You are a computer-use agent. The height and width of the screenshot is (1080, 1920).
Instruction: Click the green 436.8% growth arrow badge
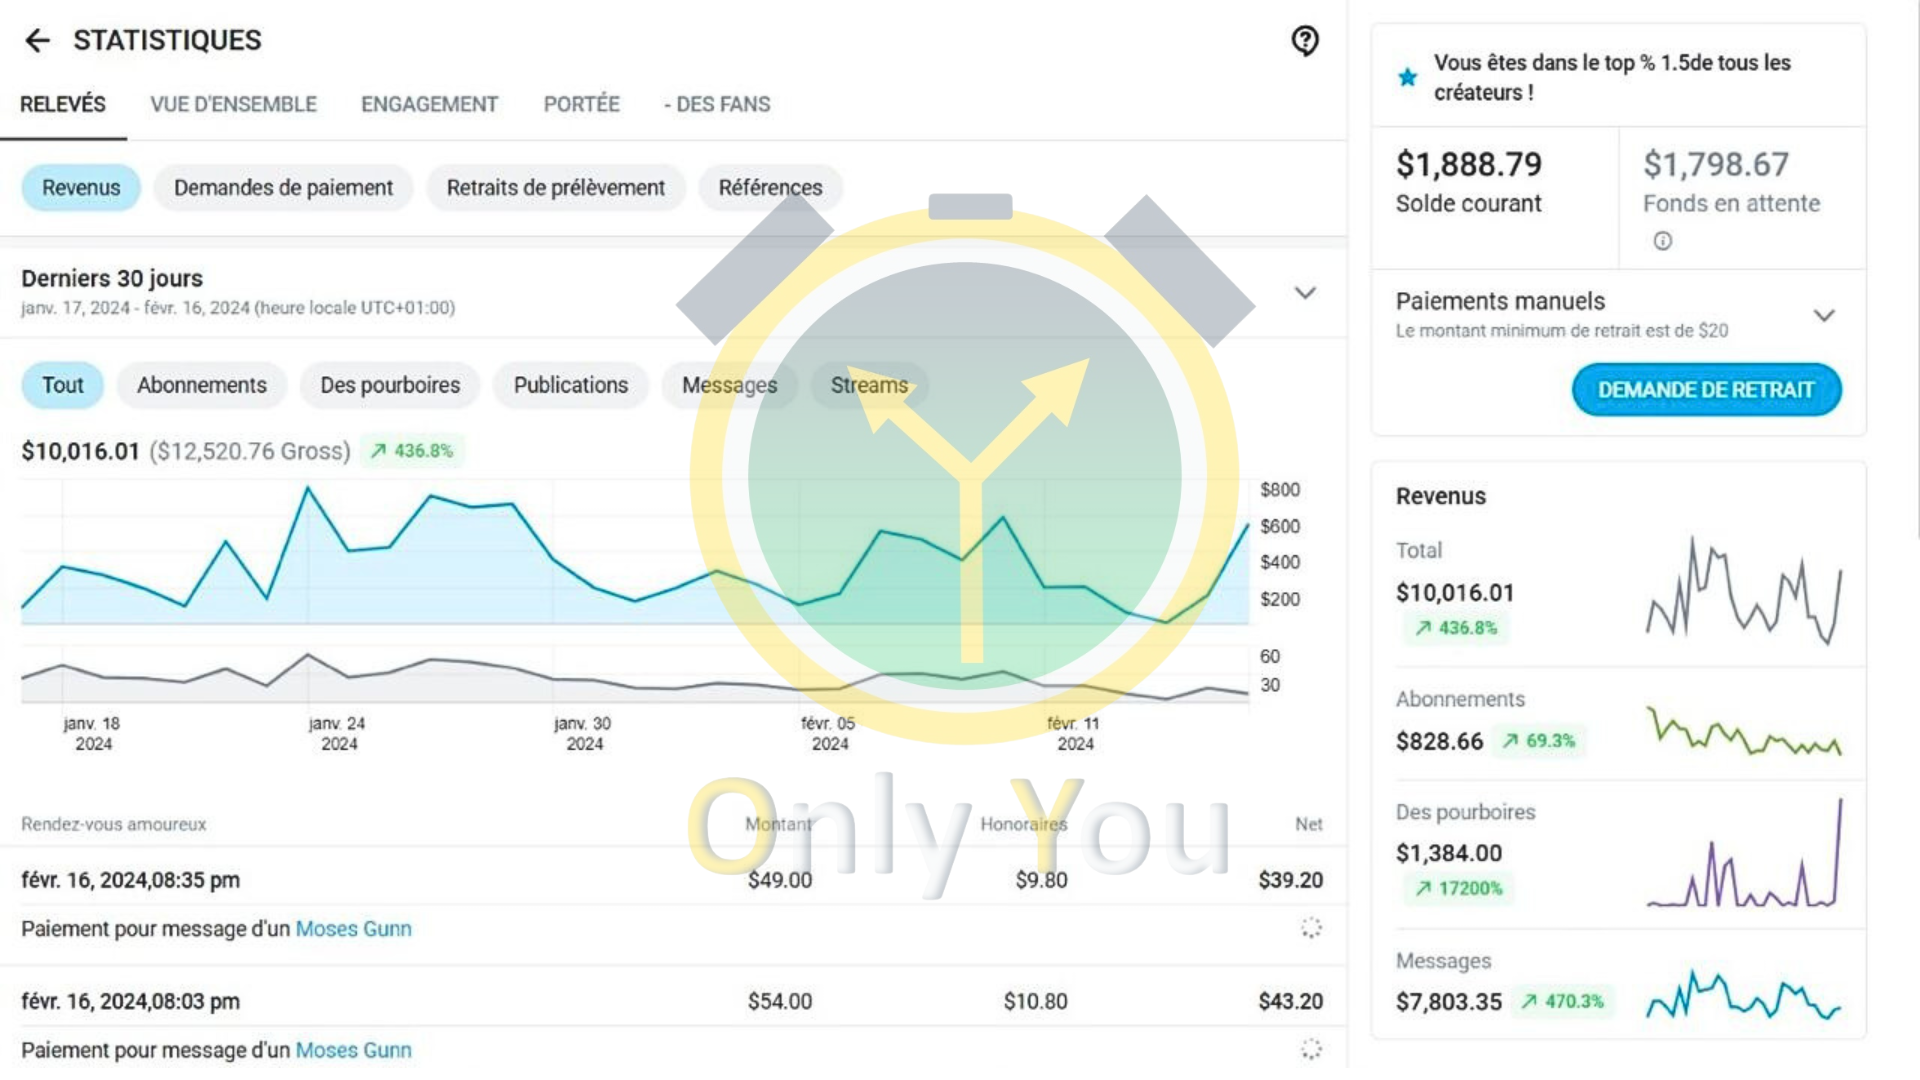click(412, 451)
